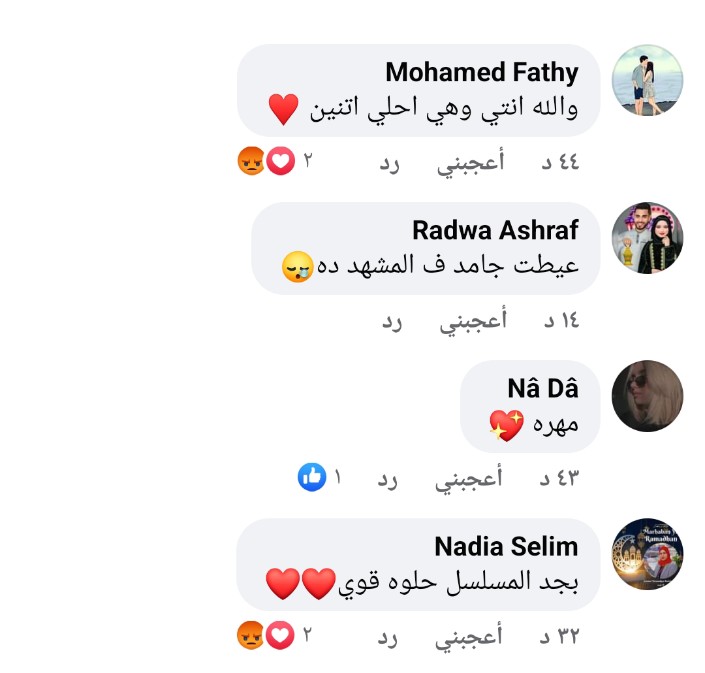Like Radwa Ashraf's comment with أعجبني
Image resolution: width=705 pixels, height=673 pixels.
(x=470, y=321)
